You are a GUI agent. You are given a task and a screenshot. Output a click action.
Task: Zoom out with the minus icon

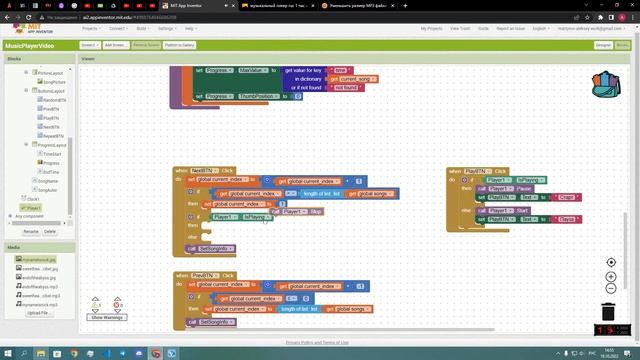pos(611,289)
